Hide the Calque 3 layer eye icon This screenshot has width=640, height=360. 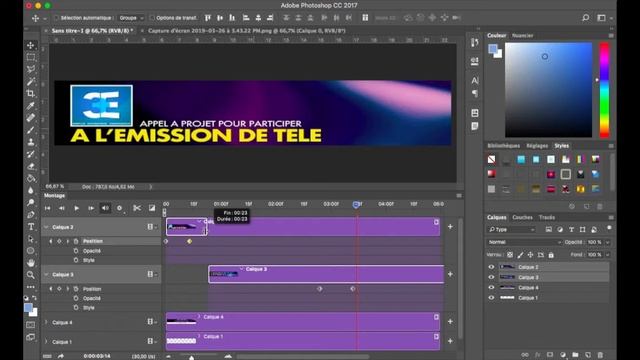click(x=491, y=277)
